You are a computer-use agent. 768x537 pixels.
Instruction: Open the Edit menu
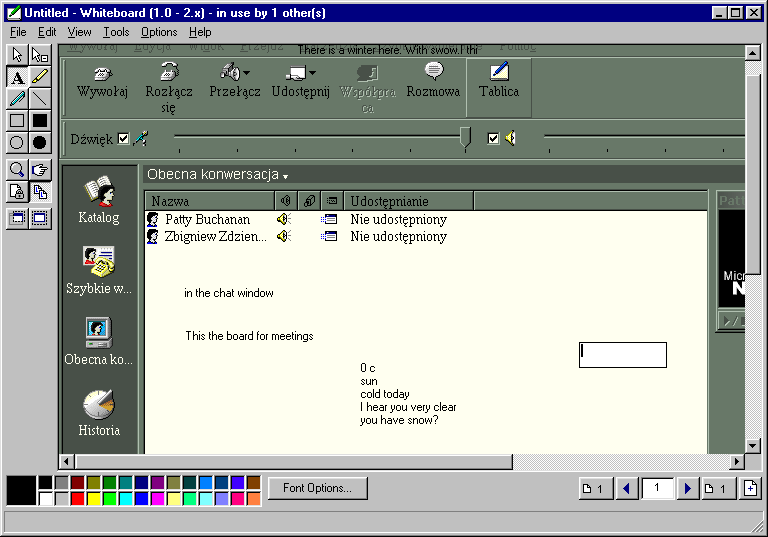(47, 32)
